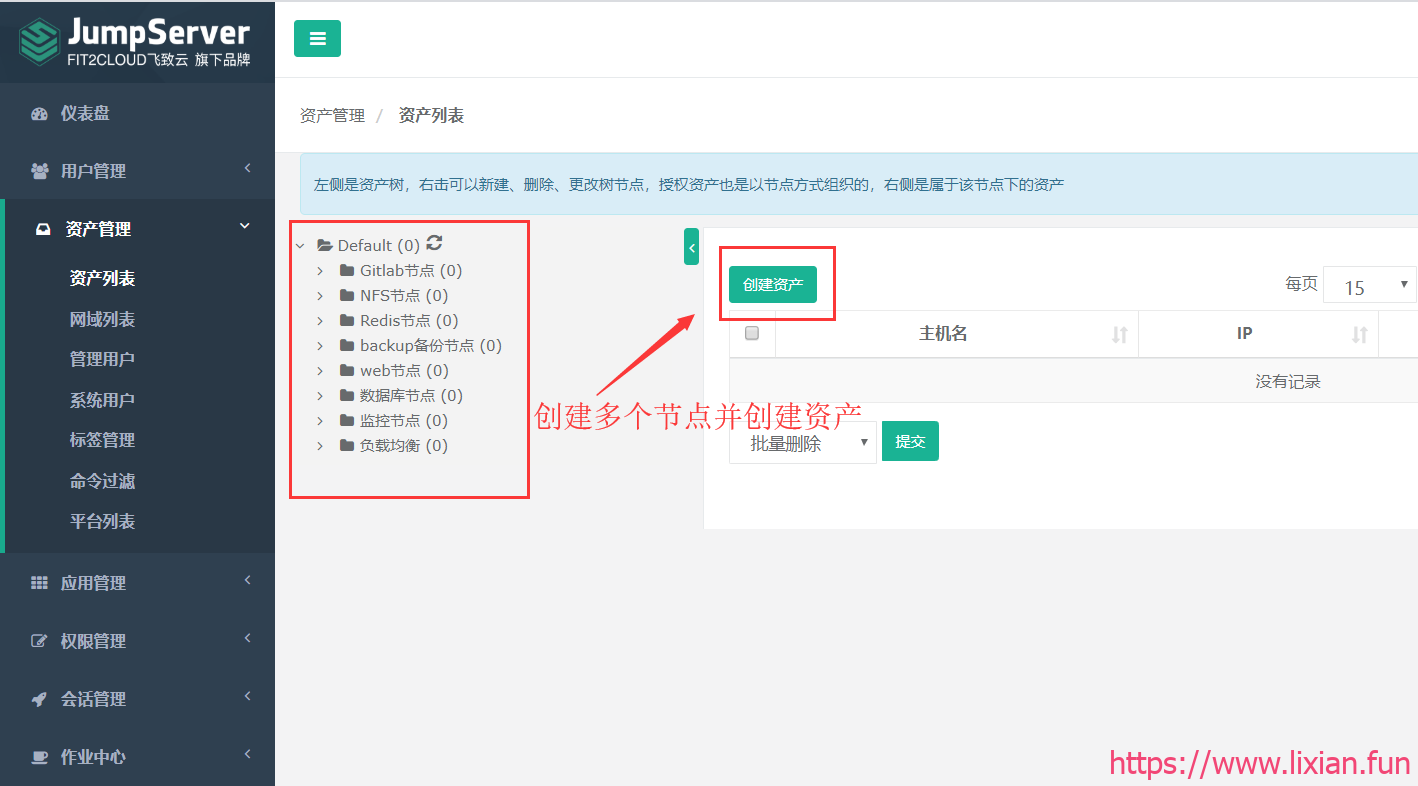This screenshot has height=786, width=1418.
Task: Toggle the sidebar with hamburger menu button
Action: [x=317, y=39]
